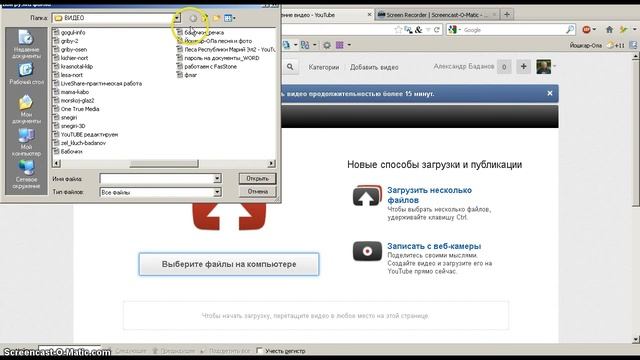The width and height of the screenshot is (640, 360).
Task: Click horizontal scrollbar thumb in file list
Action: [x=164, y=164]
